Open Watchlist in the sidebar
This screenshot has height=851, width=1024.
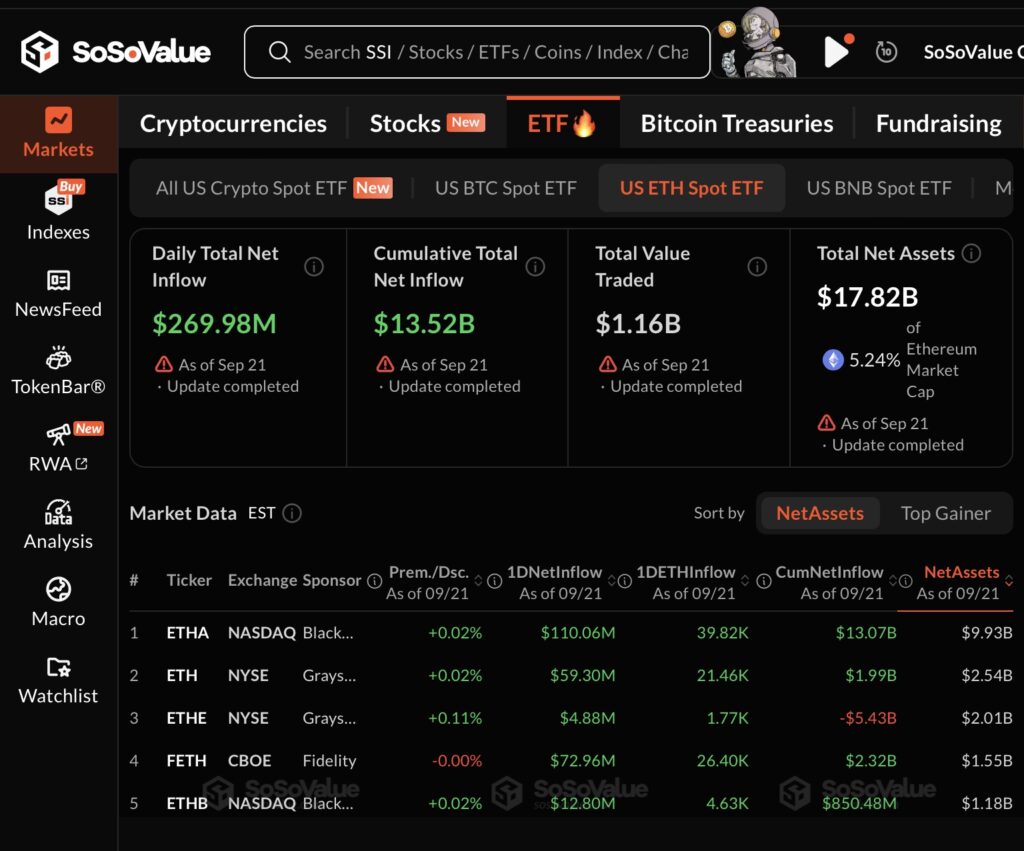(x=59, y=680)
